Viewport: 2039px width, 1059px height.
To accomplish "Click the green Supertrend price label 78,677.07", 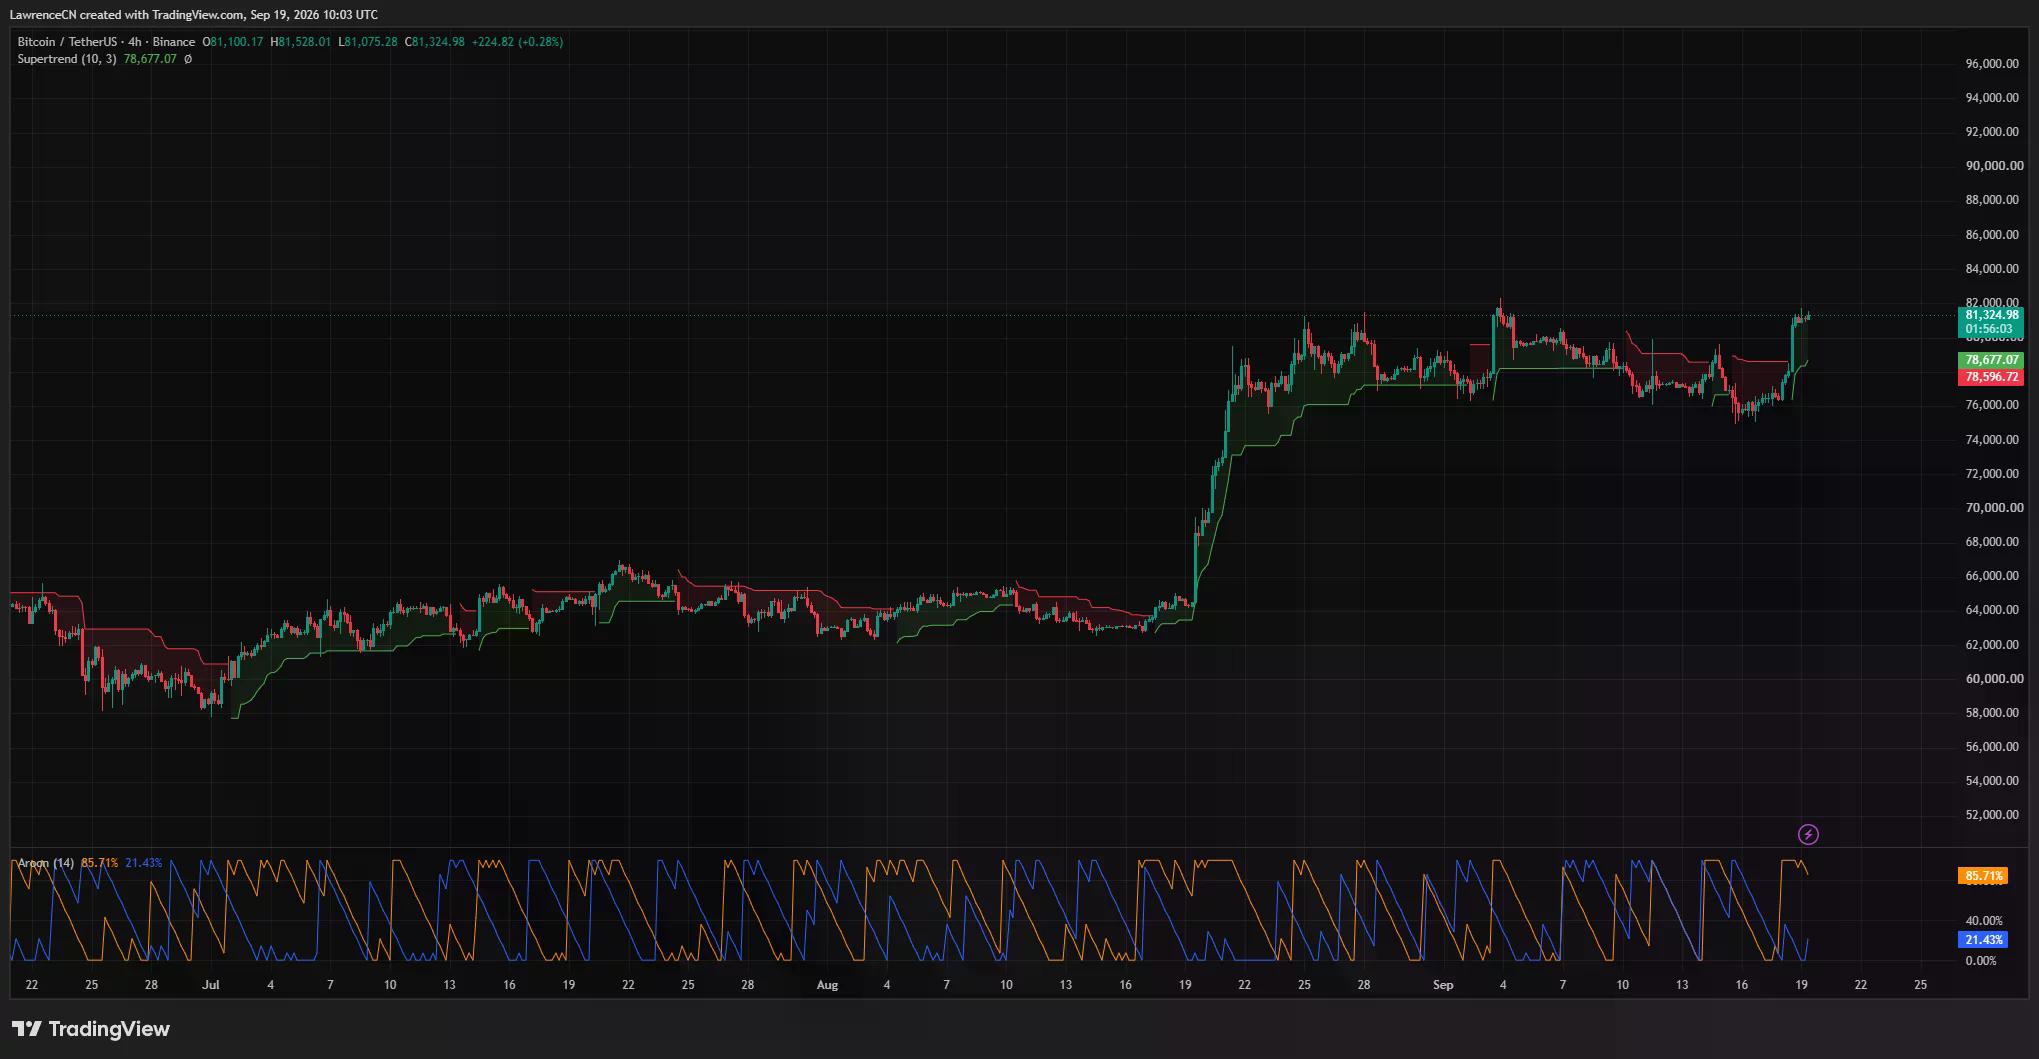I will tap(1991, 360).
